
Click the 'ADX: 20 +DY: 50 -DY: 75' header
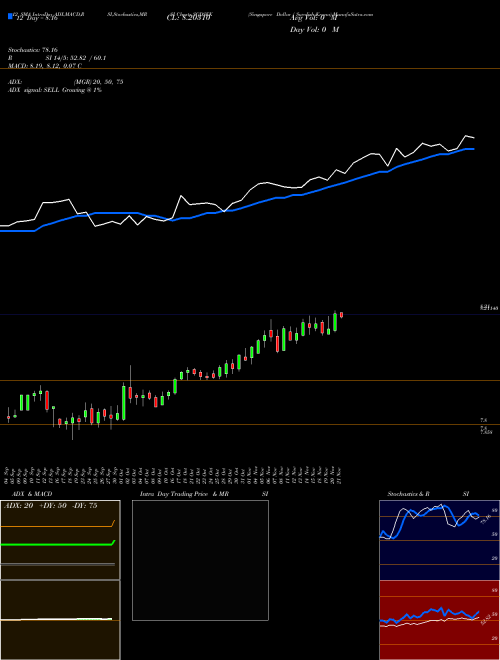(x=51, y=506)
